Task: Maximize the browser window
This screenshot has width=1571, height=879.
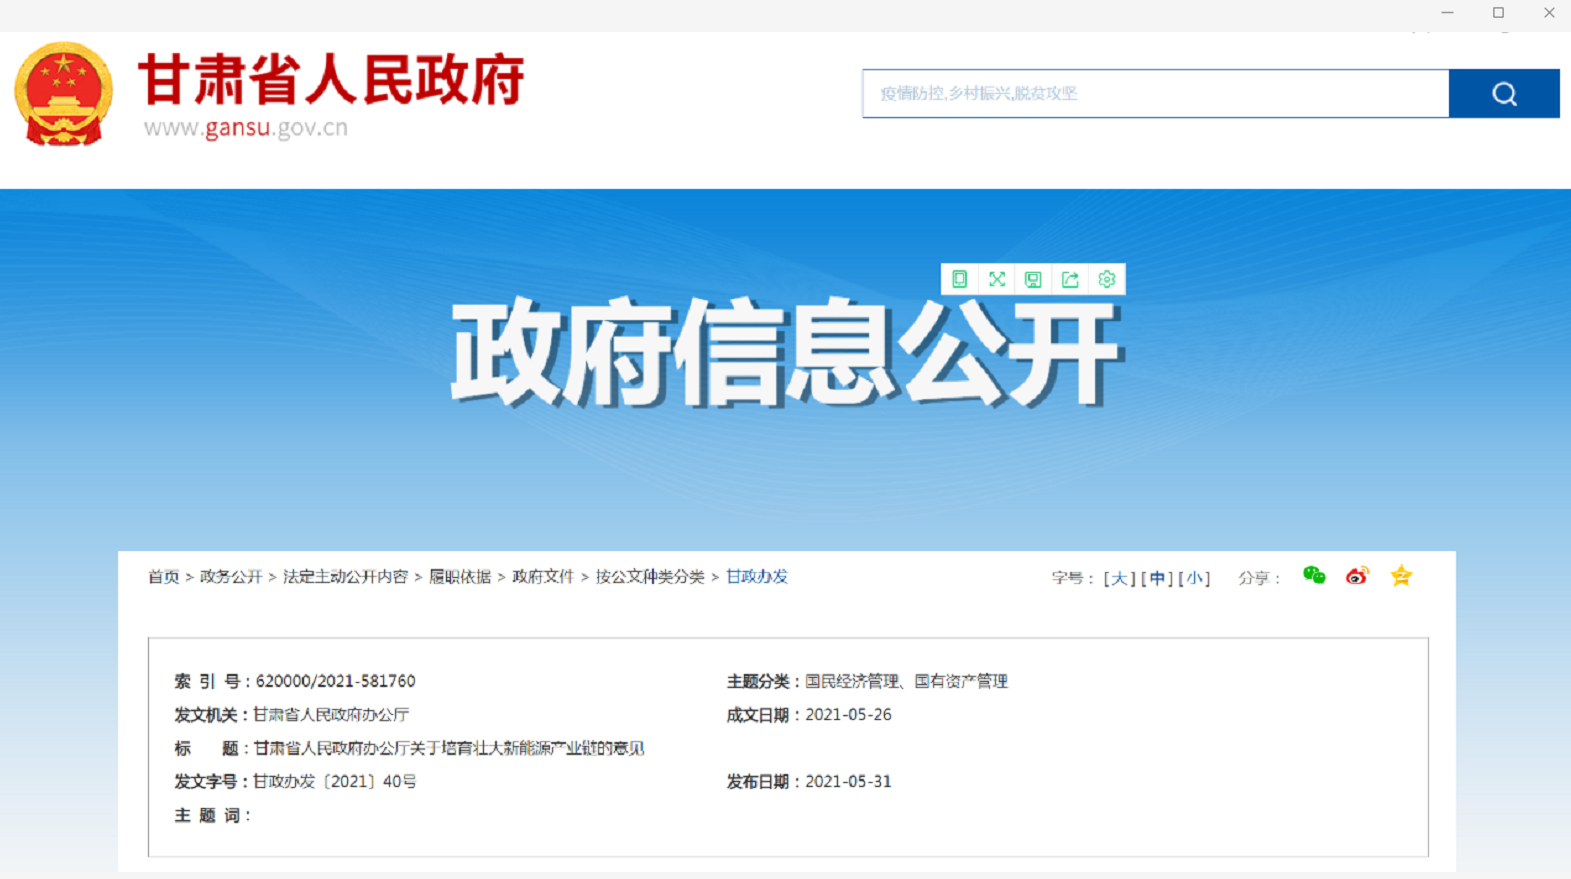Action: (1498, 13)
